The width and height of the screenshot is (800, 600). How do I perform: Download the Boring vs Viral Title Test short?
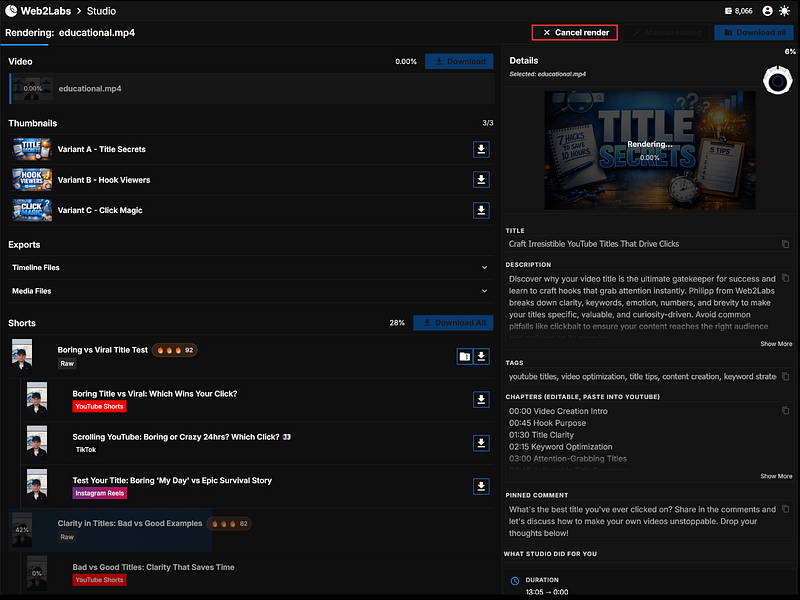481,356
